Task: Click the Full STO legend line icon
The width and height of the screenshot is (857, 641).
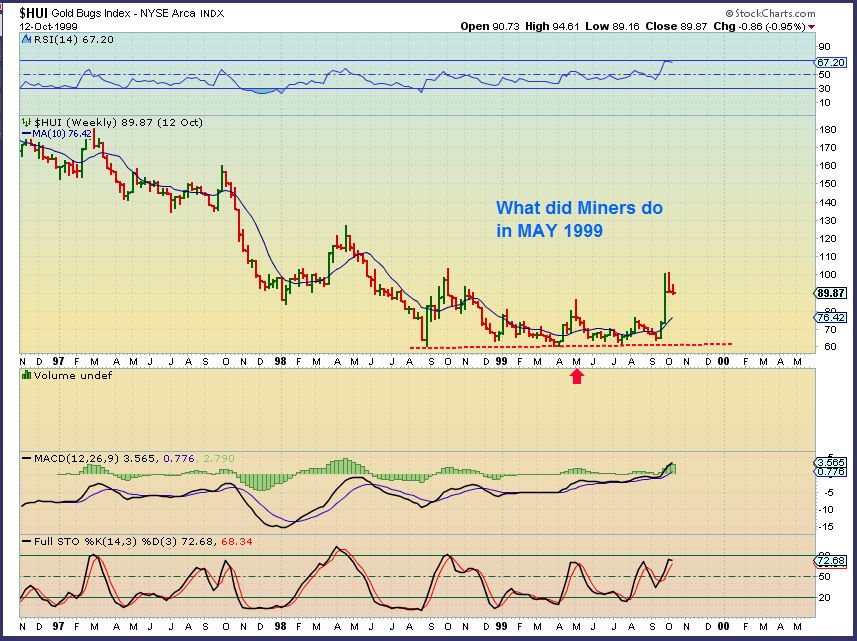Action: pos(27,540)
